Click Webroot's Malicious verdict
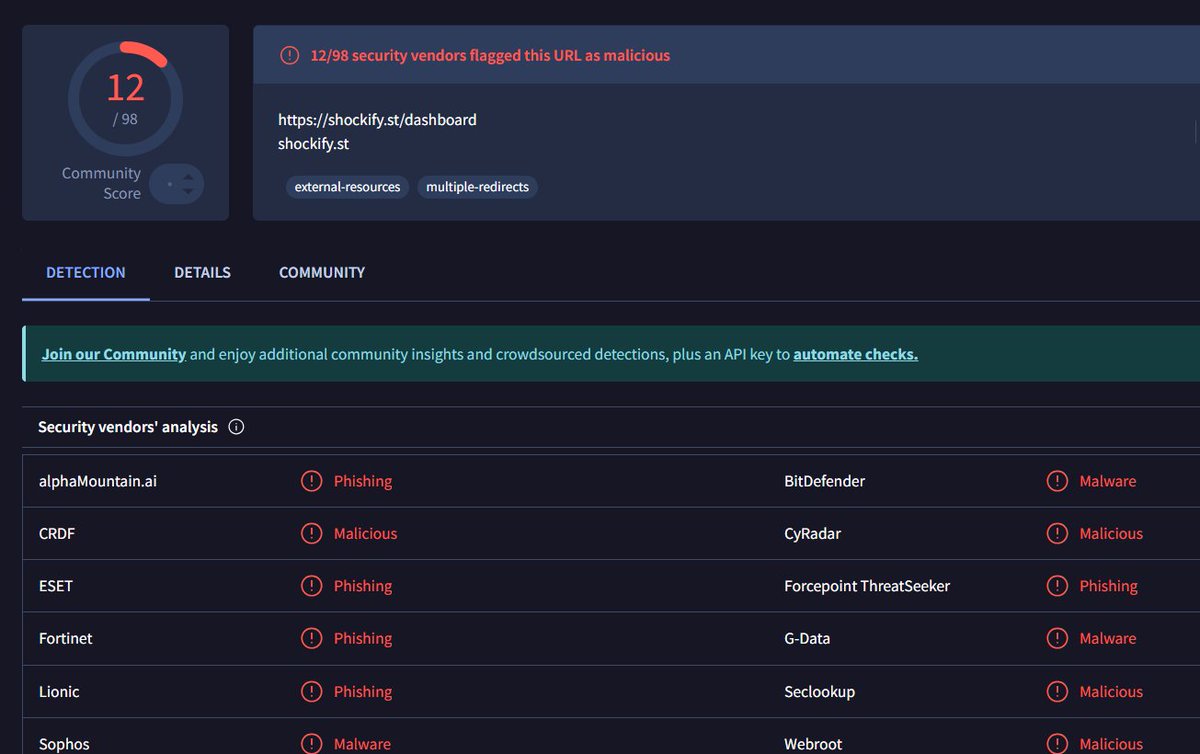 click(1111, 744)
